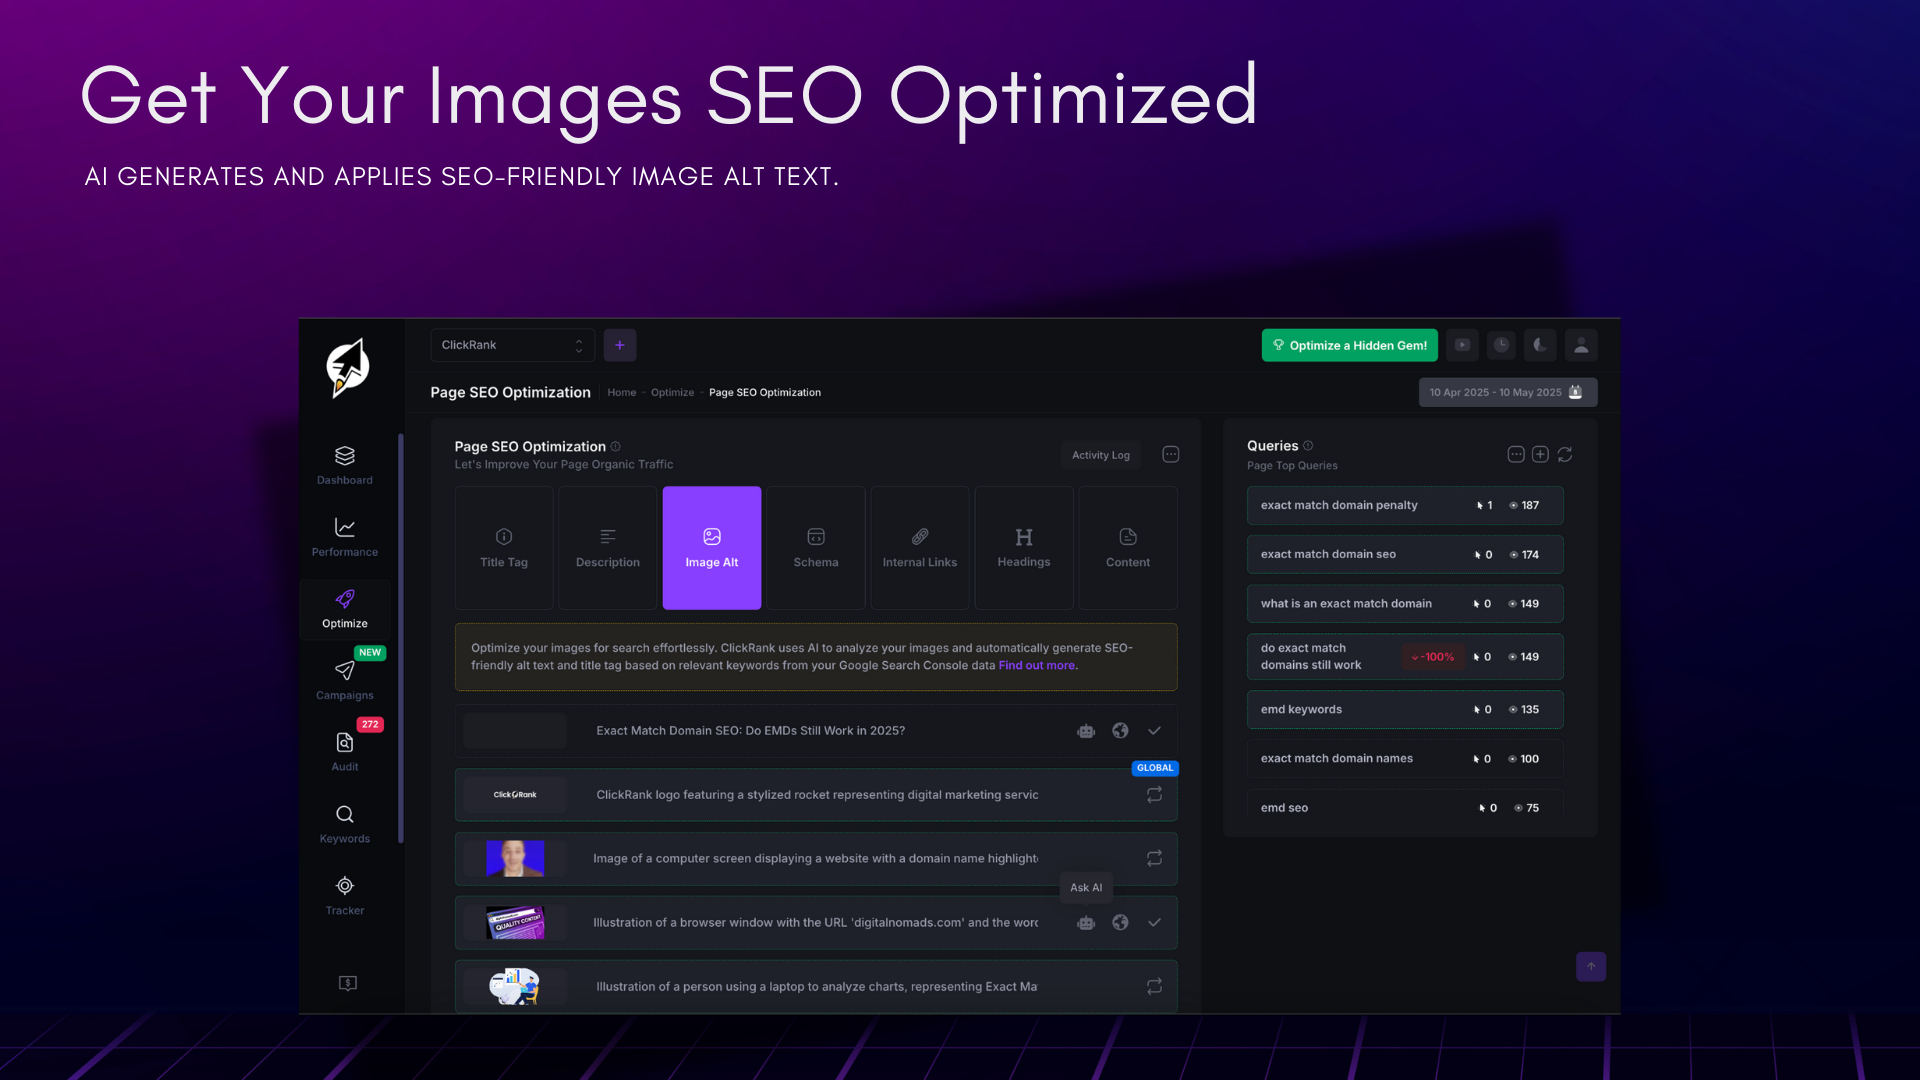Click Ask AI robot icon on Exact Match Domain SEO row

tap(1086, 731)
